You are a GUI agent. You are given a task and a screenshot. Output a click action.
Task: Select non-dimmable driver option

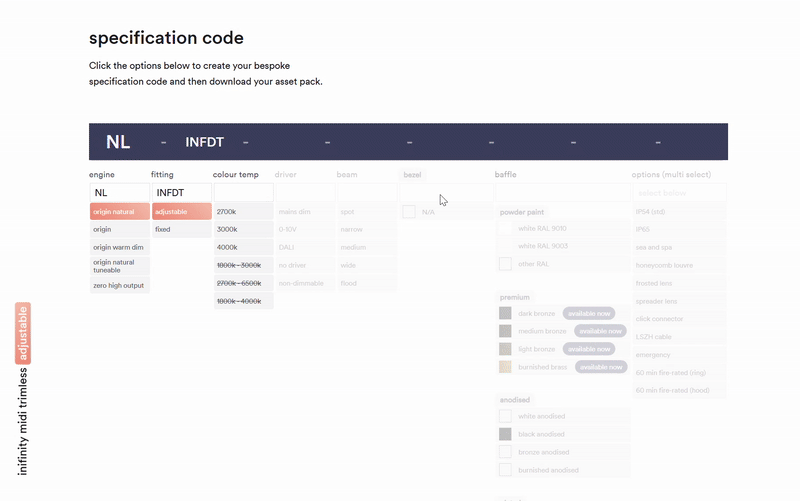305,283
